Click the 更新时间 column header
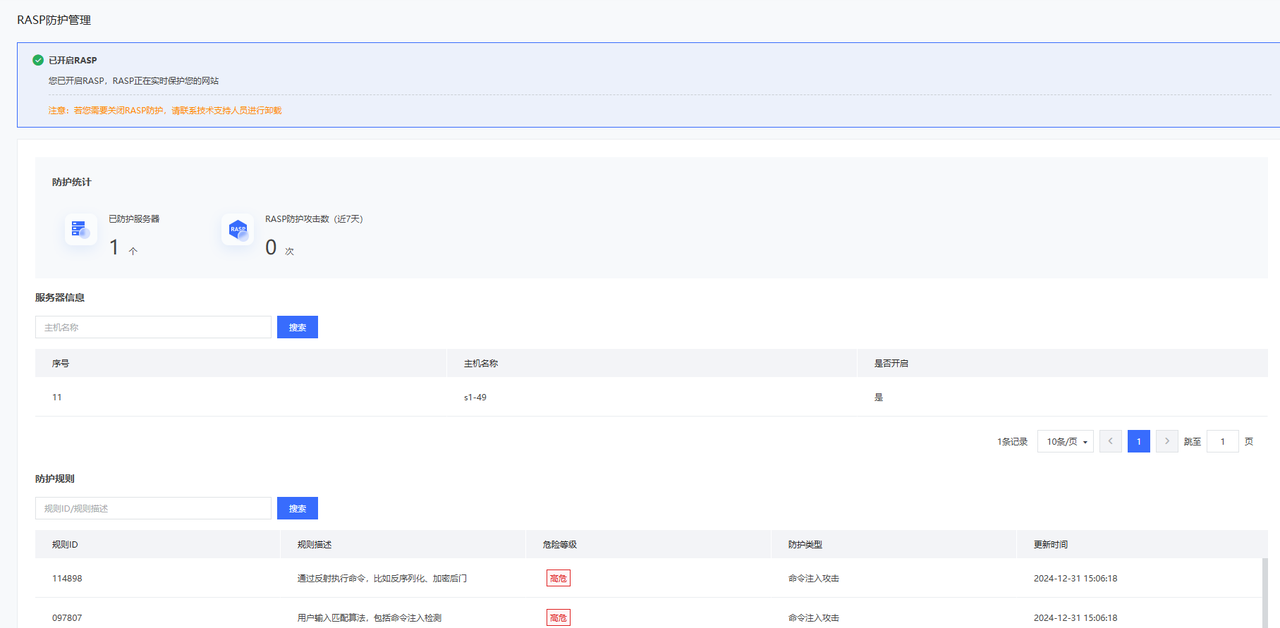The height and width of the screenshot is (628, 1280). (x=1050, y=544)
